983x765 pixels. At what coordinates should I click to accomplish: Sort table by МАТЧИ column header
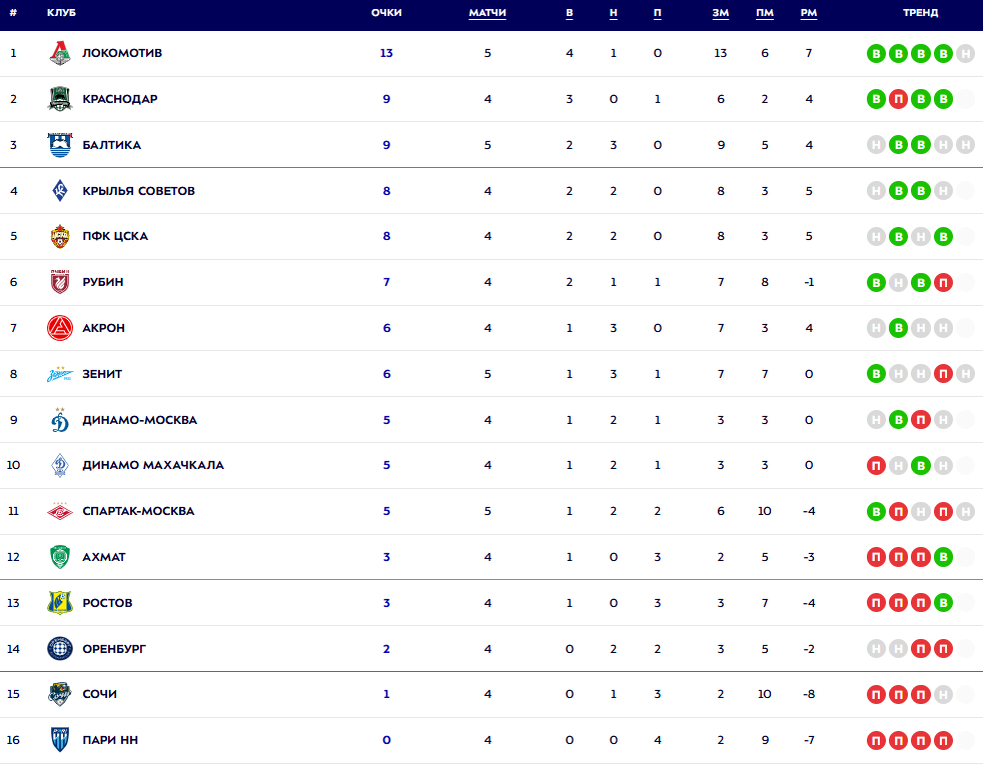487,13
